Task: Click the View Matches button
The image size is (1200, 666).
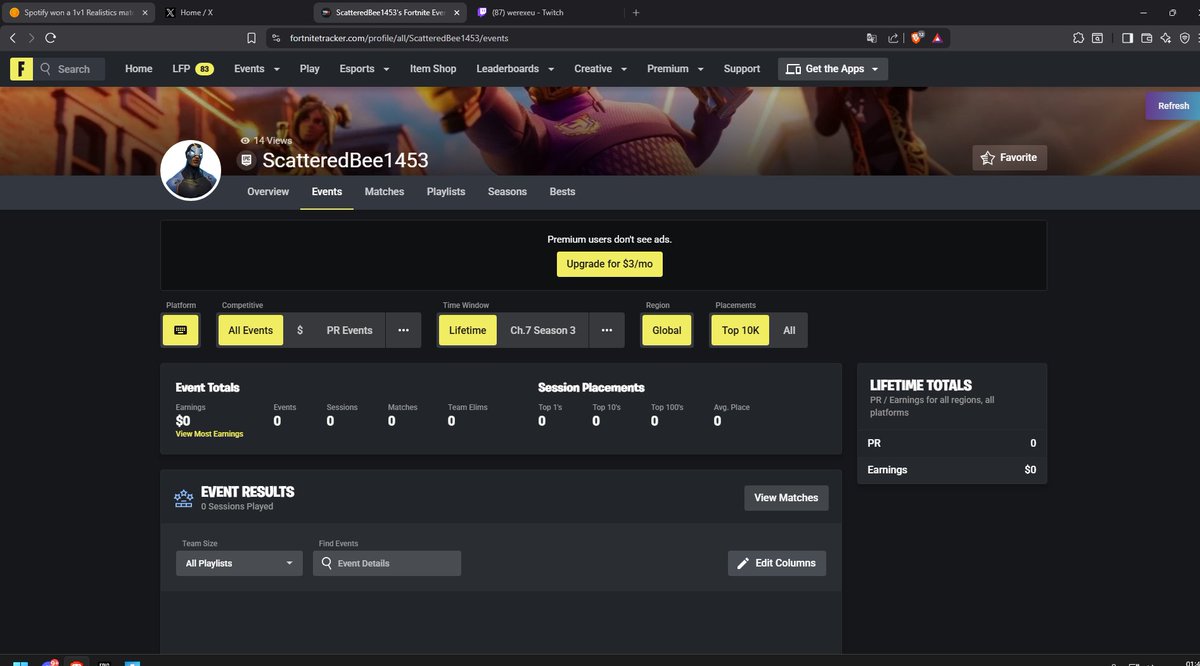Action: pyautogui.click(x=786, y=498)
